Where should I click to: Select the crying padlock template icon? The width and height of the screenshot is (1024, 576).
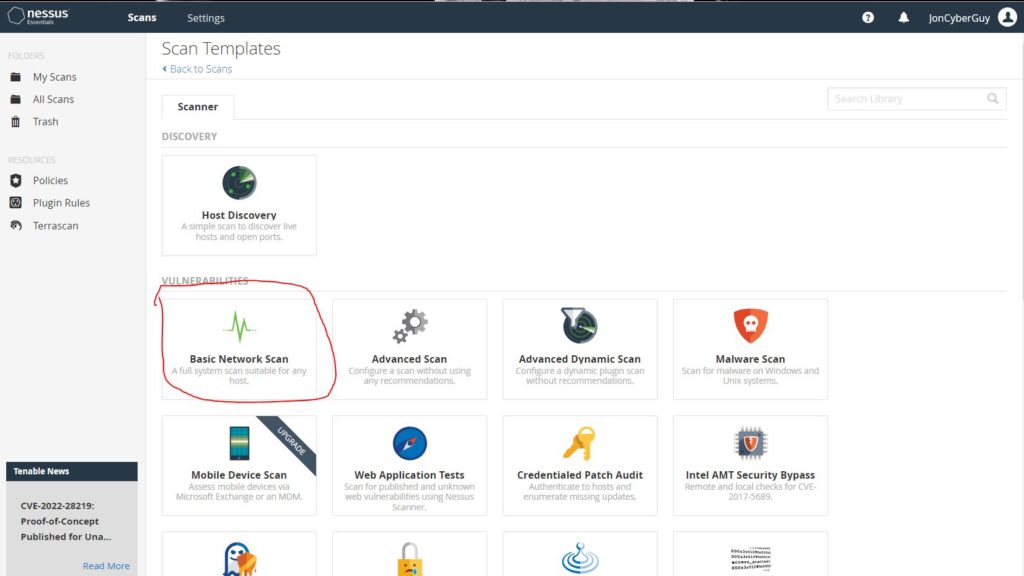pos(409,559)
